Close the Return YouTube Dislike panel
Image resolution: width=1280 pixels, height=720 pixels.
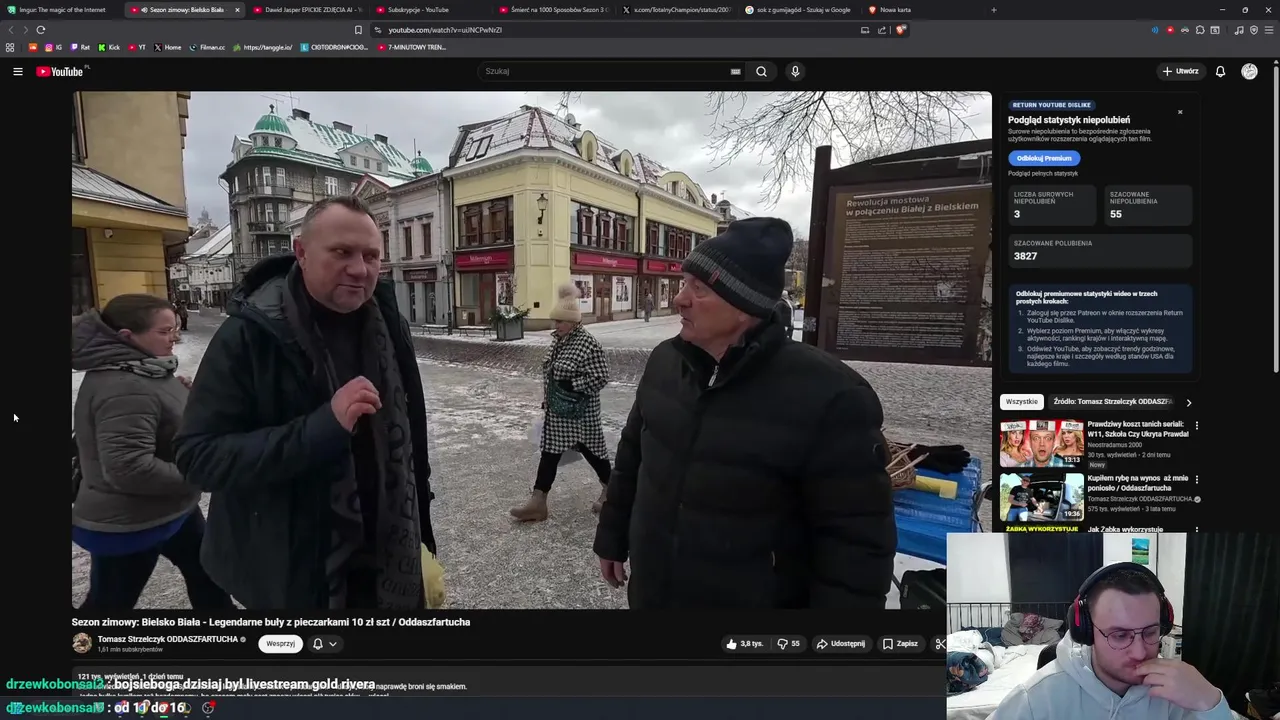[1180, 112]
